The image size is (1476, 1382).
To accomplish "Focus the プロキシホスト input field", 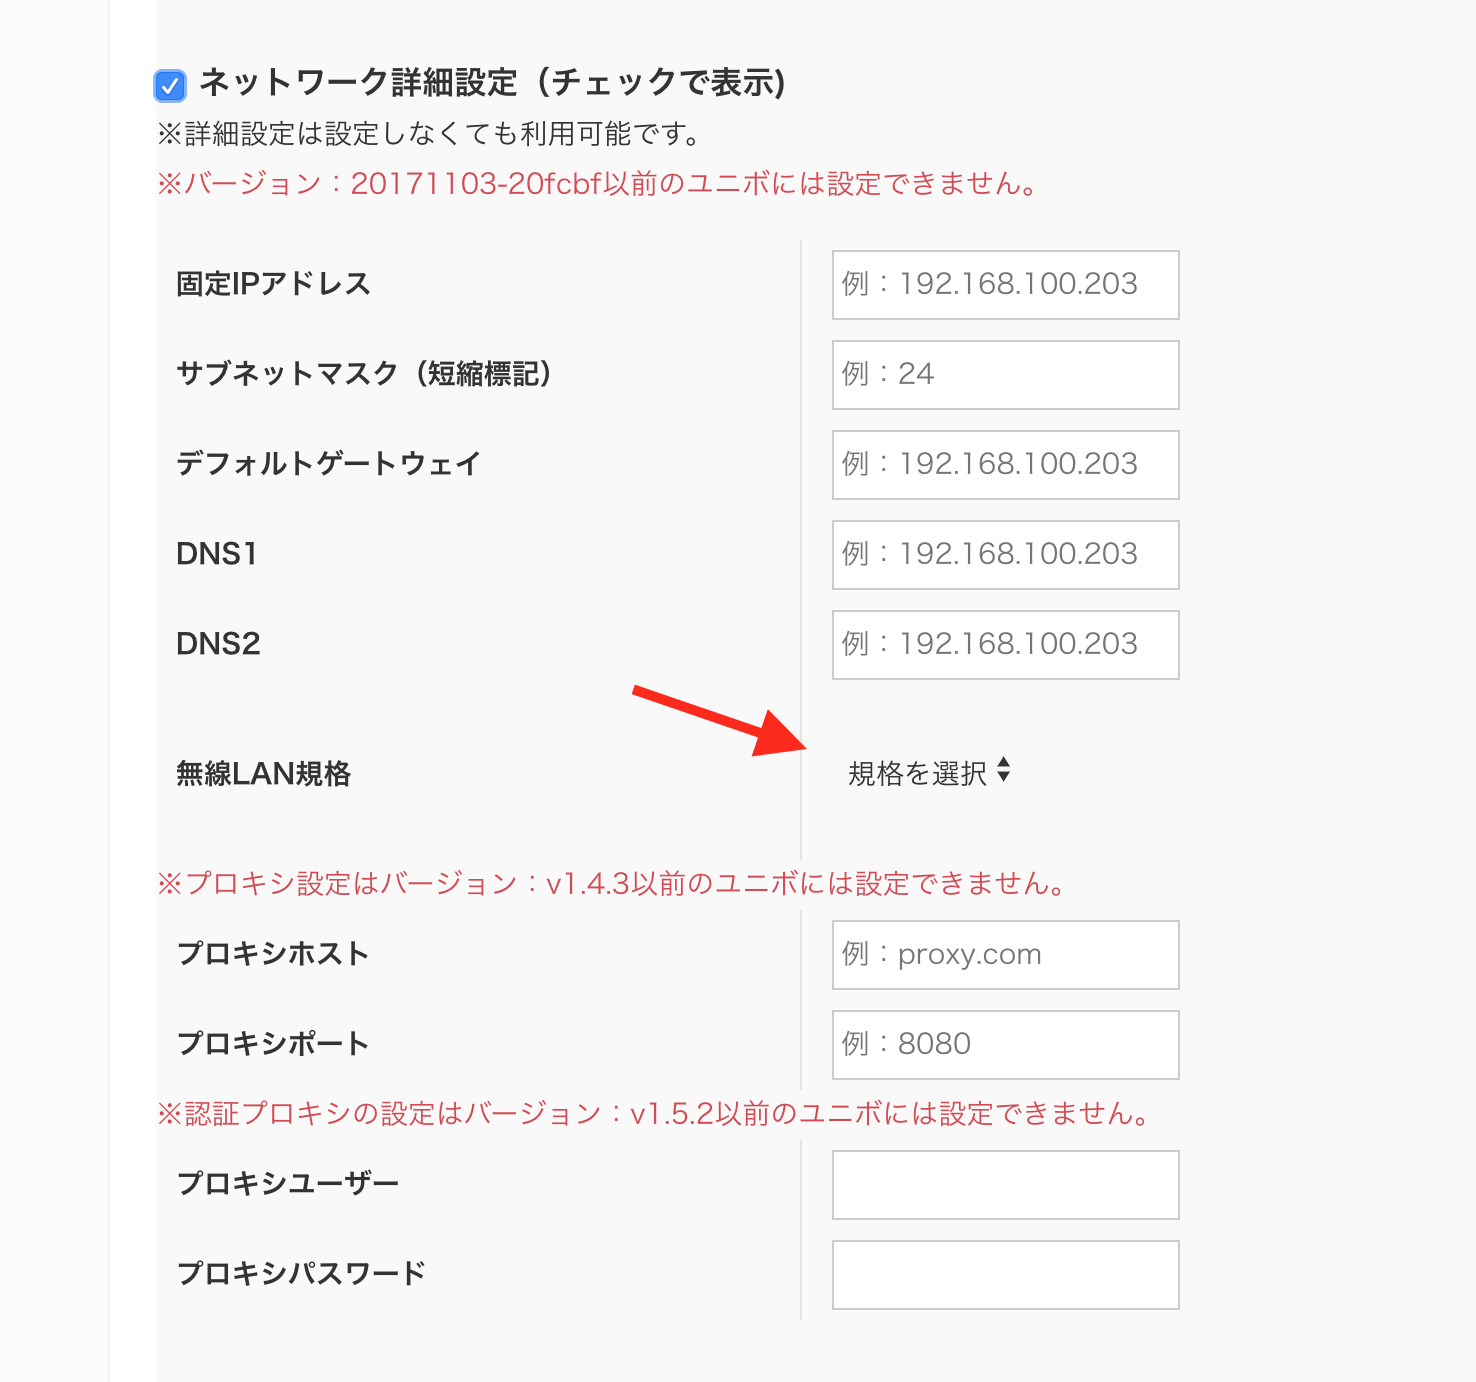I will tap(1006, 955).
